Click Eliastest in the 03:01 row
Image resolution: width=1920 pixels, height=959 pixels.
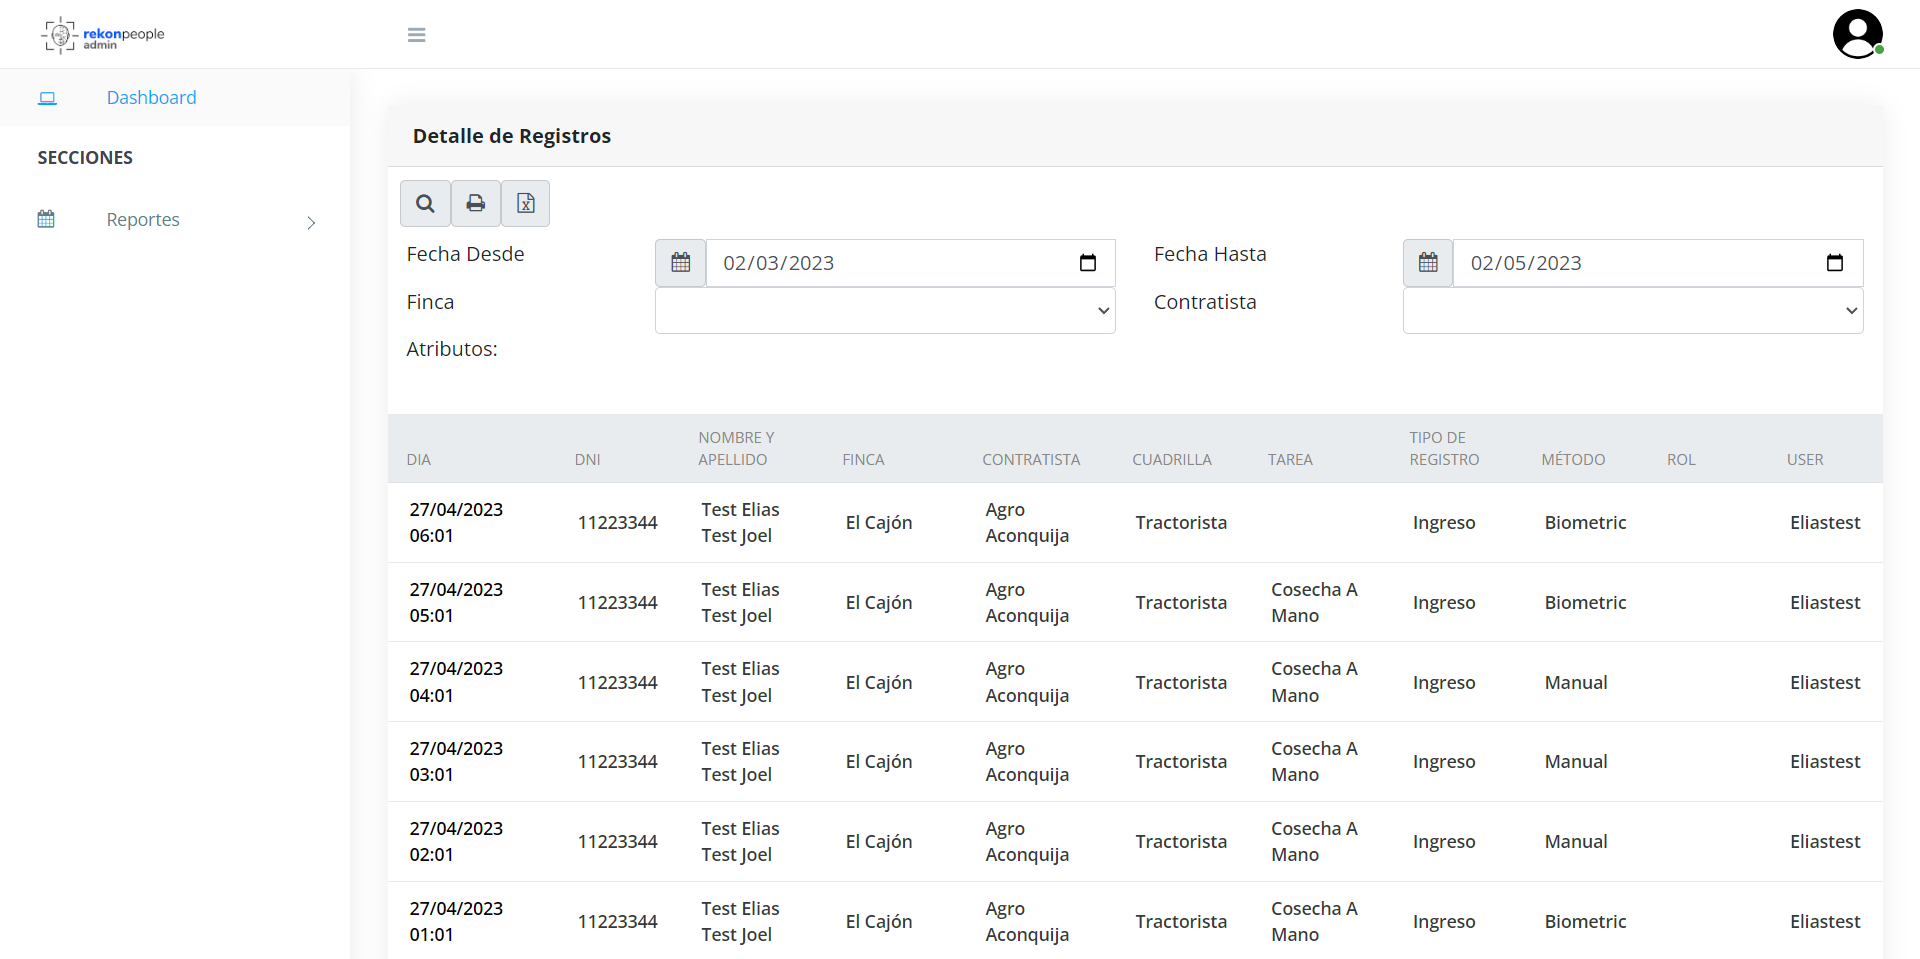(x=1825, y=762)
